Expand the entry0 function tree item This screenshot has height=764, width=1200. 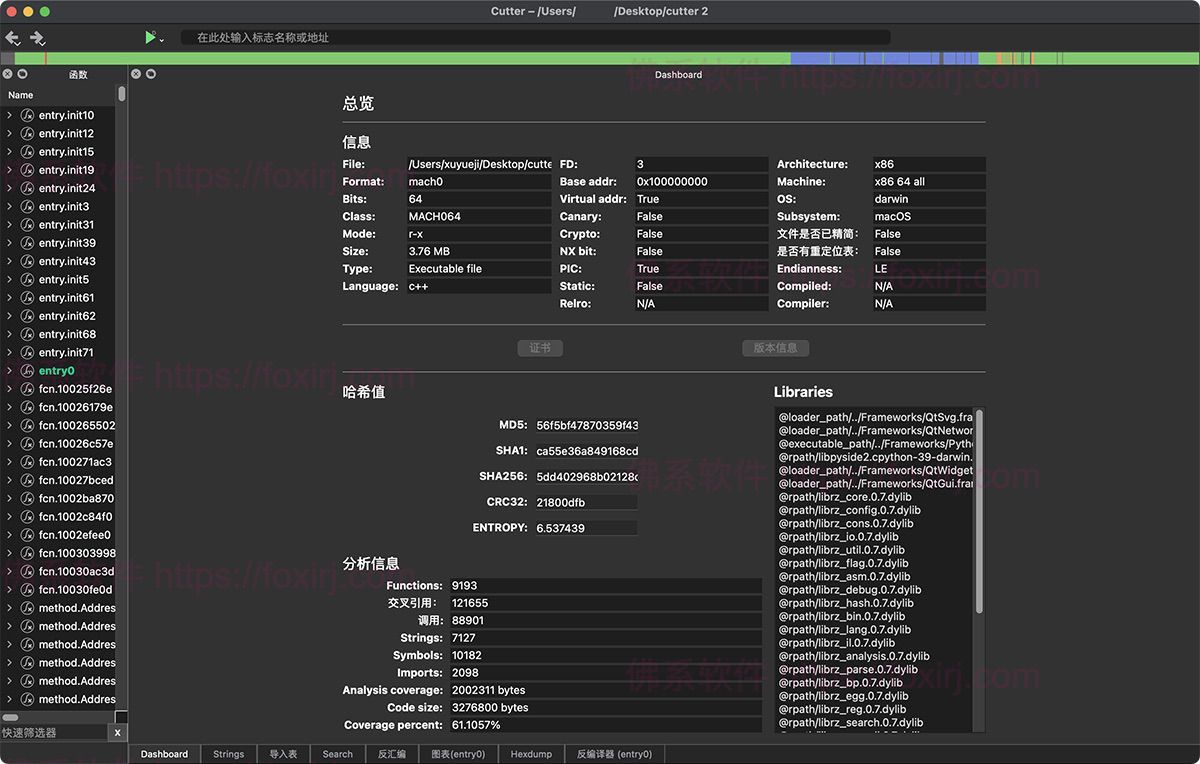click(x=9, y=371)
